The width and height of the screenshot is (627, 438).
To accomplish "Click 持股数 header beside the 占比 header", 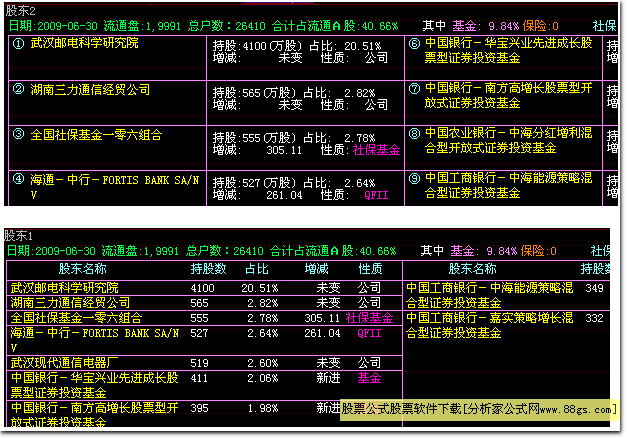I will coord(208,269).
